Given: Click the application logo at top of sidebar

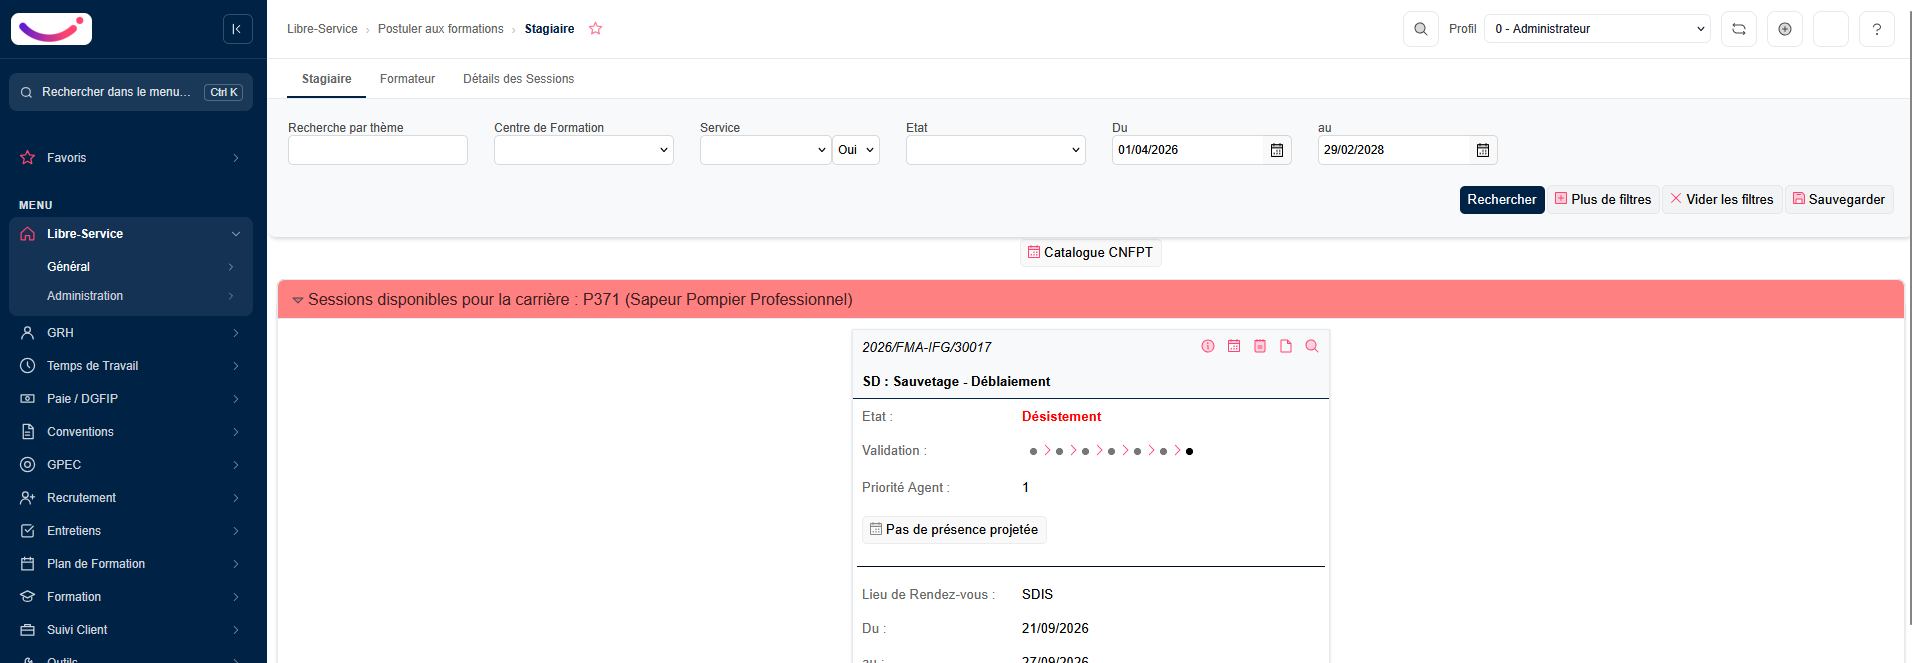Looking at the screenshot, I should [x=51, y=29].
